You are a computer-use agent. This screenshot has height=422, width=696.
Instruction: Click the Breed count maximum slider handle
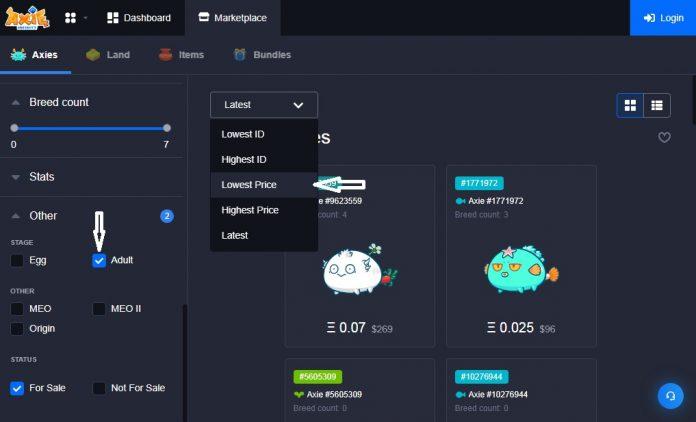[x=167, y=128]
